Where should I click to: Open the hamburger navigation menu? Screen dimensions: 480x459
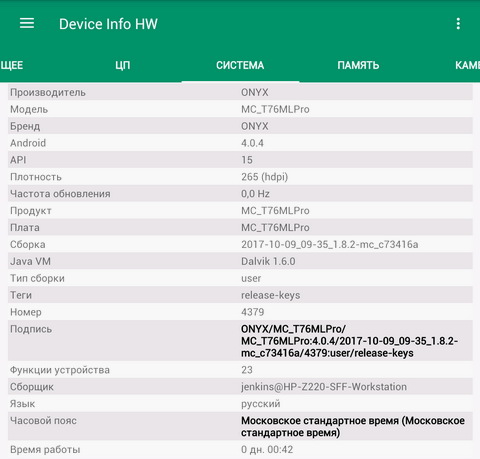[27, 23]
